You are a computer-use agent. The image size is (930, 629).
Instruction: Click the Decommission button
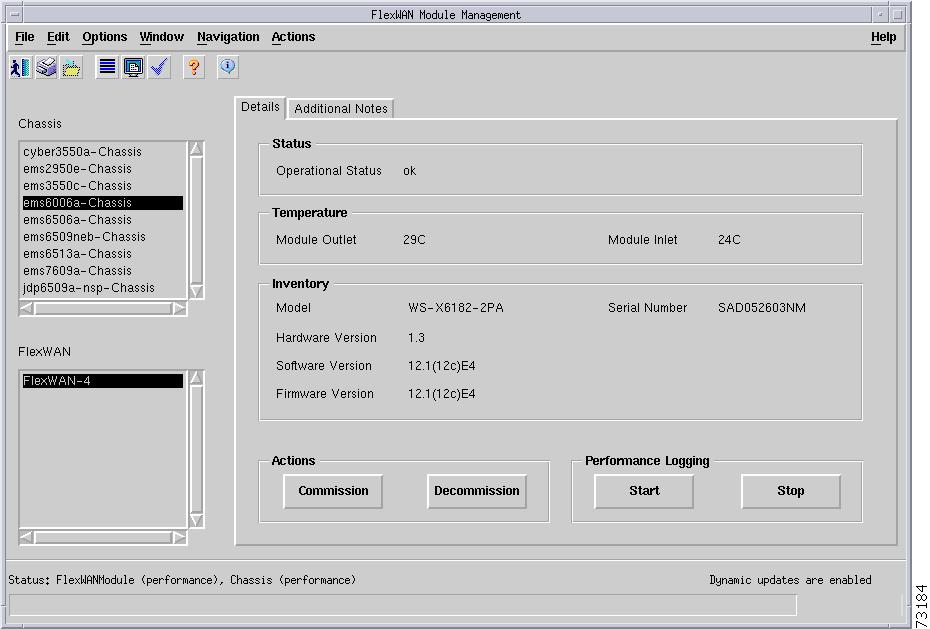click(x=476, y=491)
